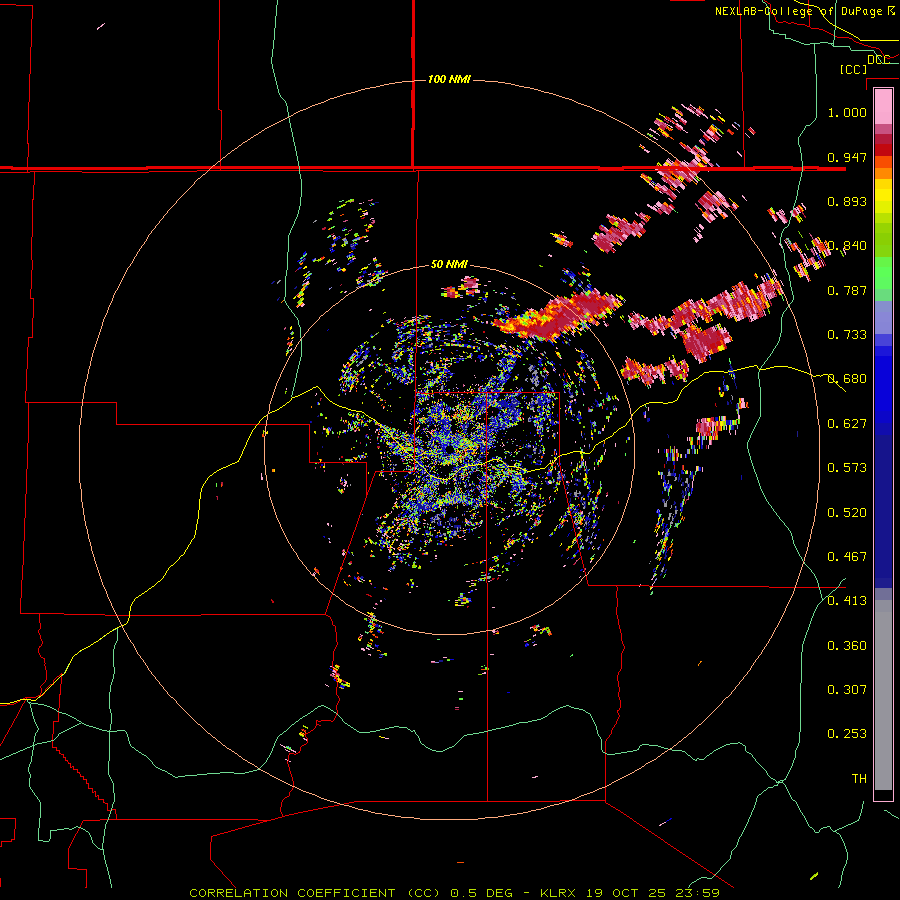Click the 0.840 legend value

pos(847,246)
